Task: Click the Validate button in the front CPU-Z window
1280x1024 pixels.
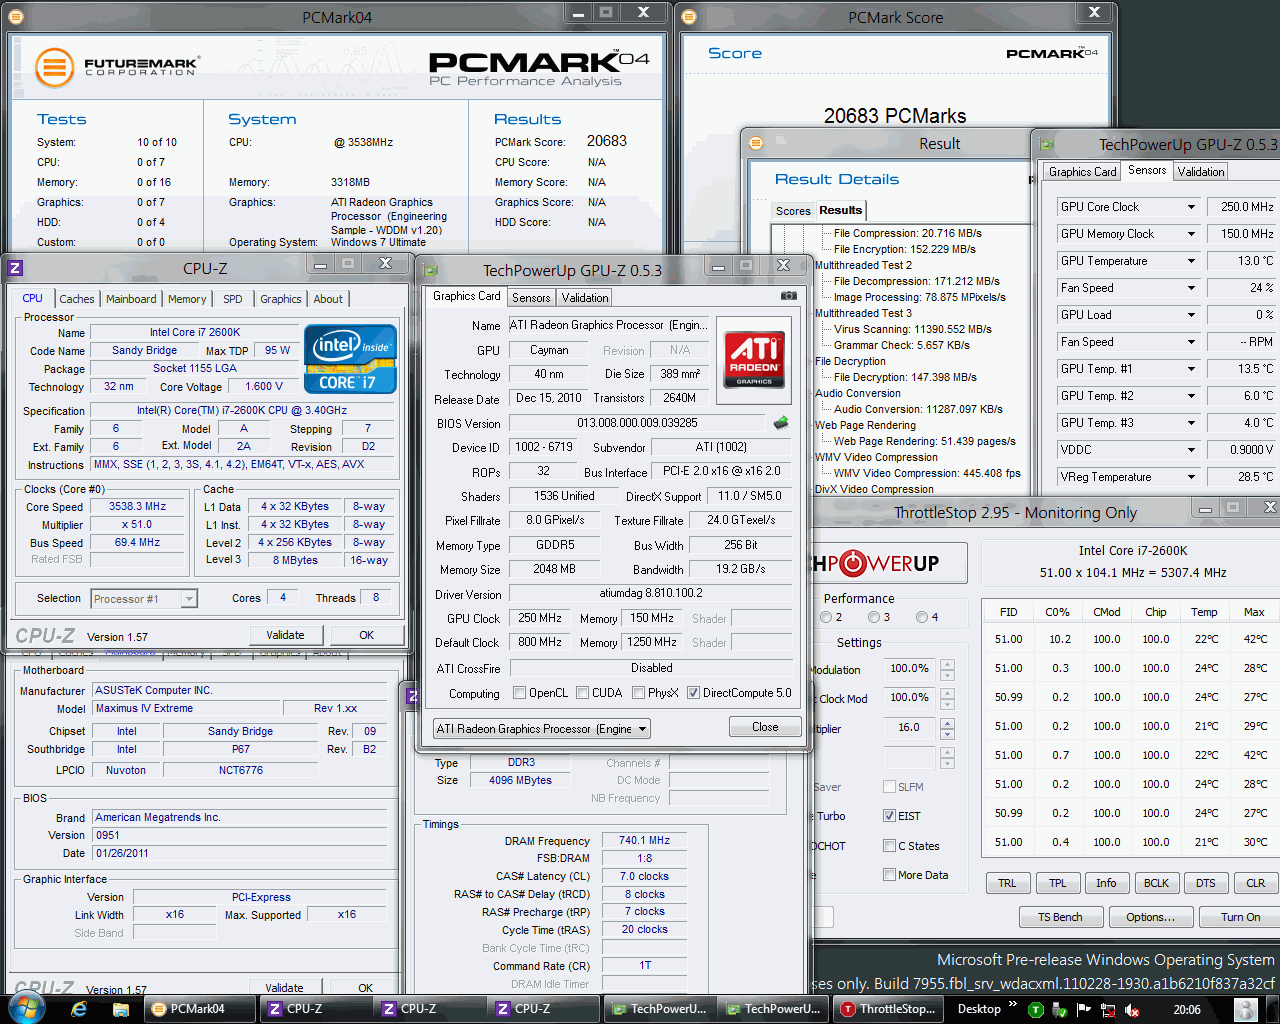Action: coord(285,635)
